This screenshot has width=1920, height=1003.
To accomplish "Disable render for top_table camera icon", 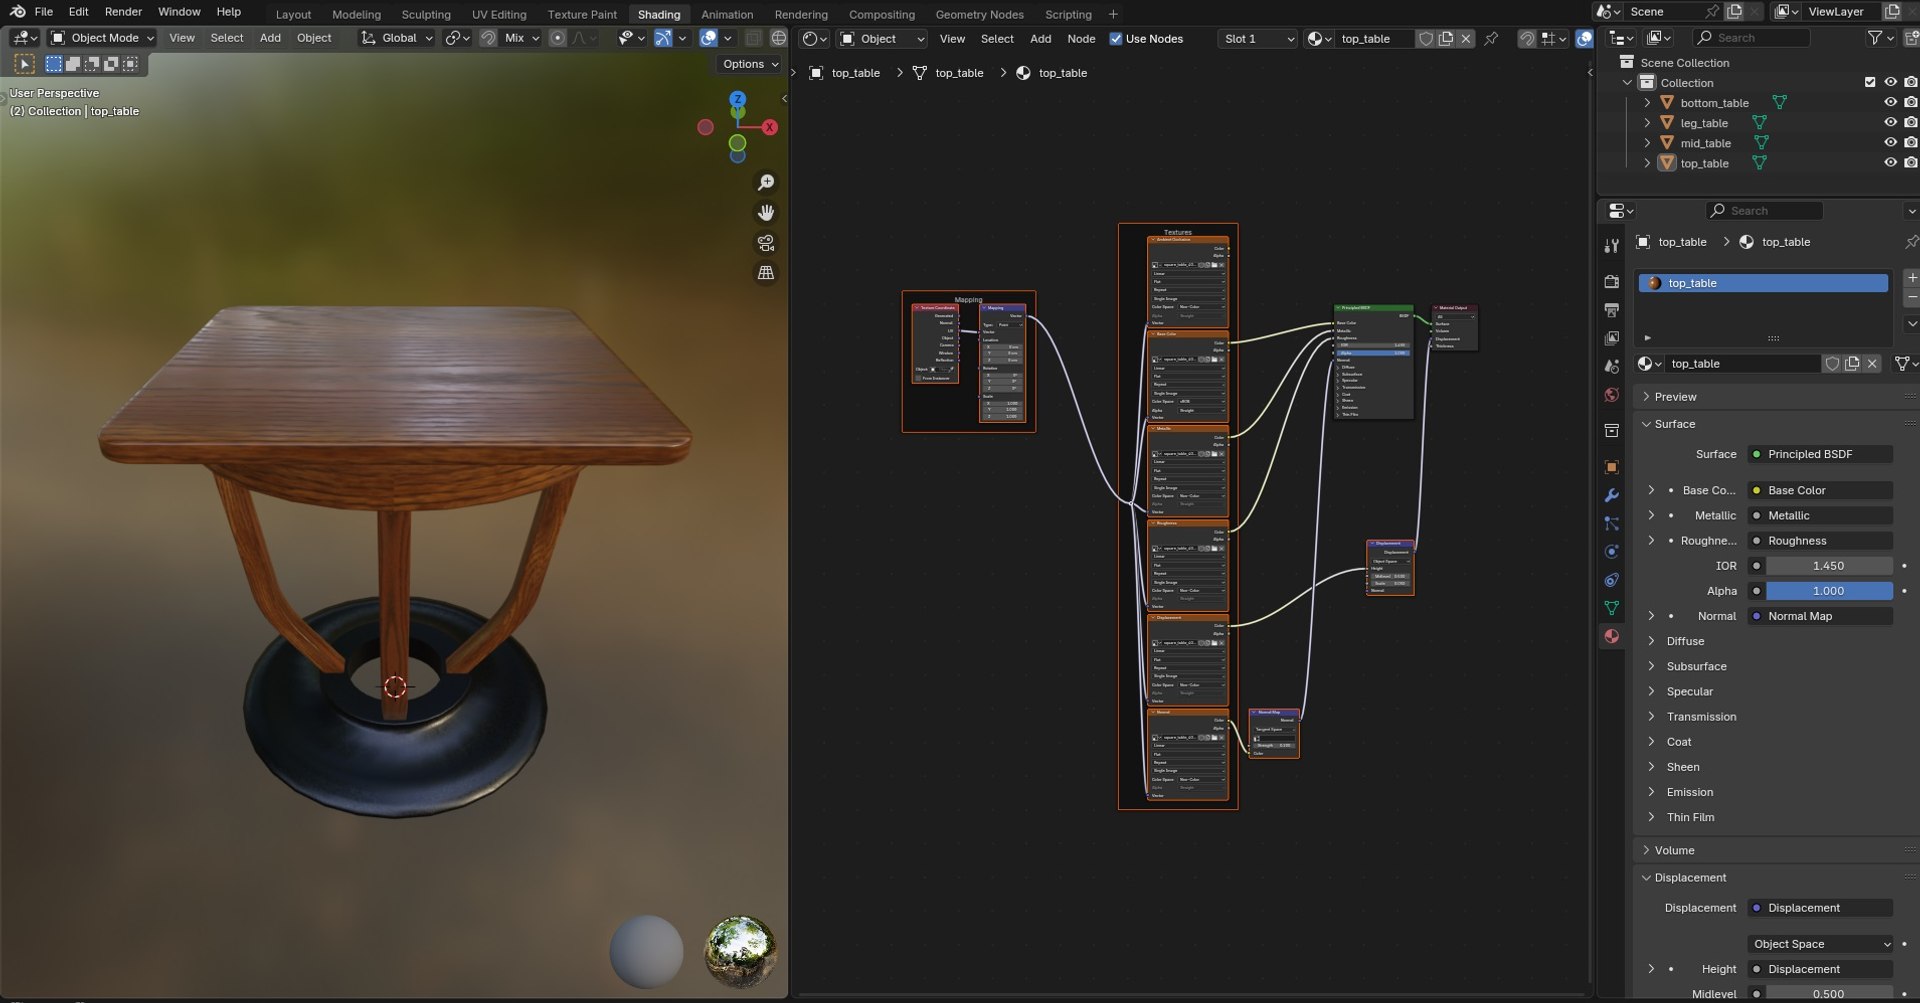I will point(1910,162).
